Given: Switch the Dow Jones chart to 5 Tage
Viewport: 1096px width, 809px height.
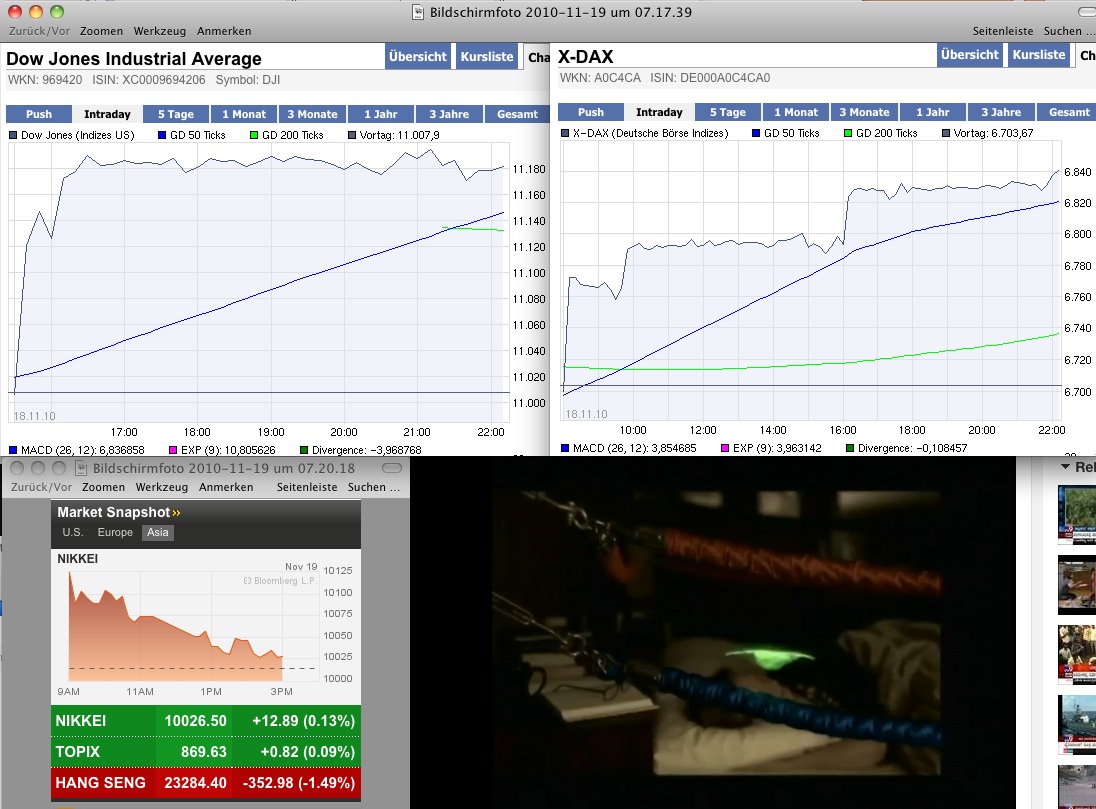Looking at the screenshot, I should pos(175,114).
